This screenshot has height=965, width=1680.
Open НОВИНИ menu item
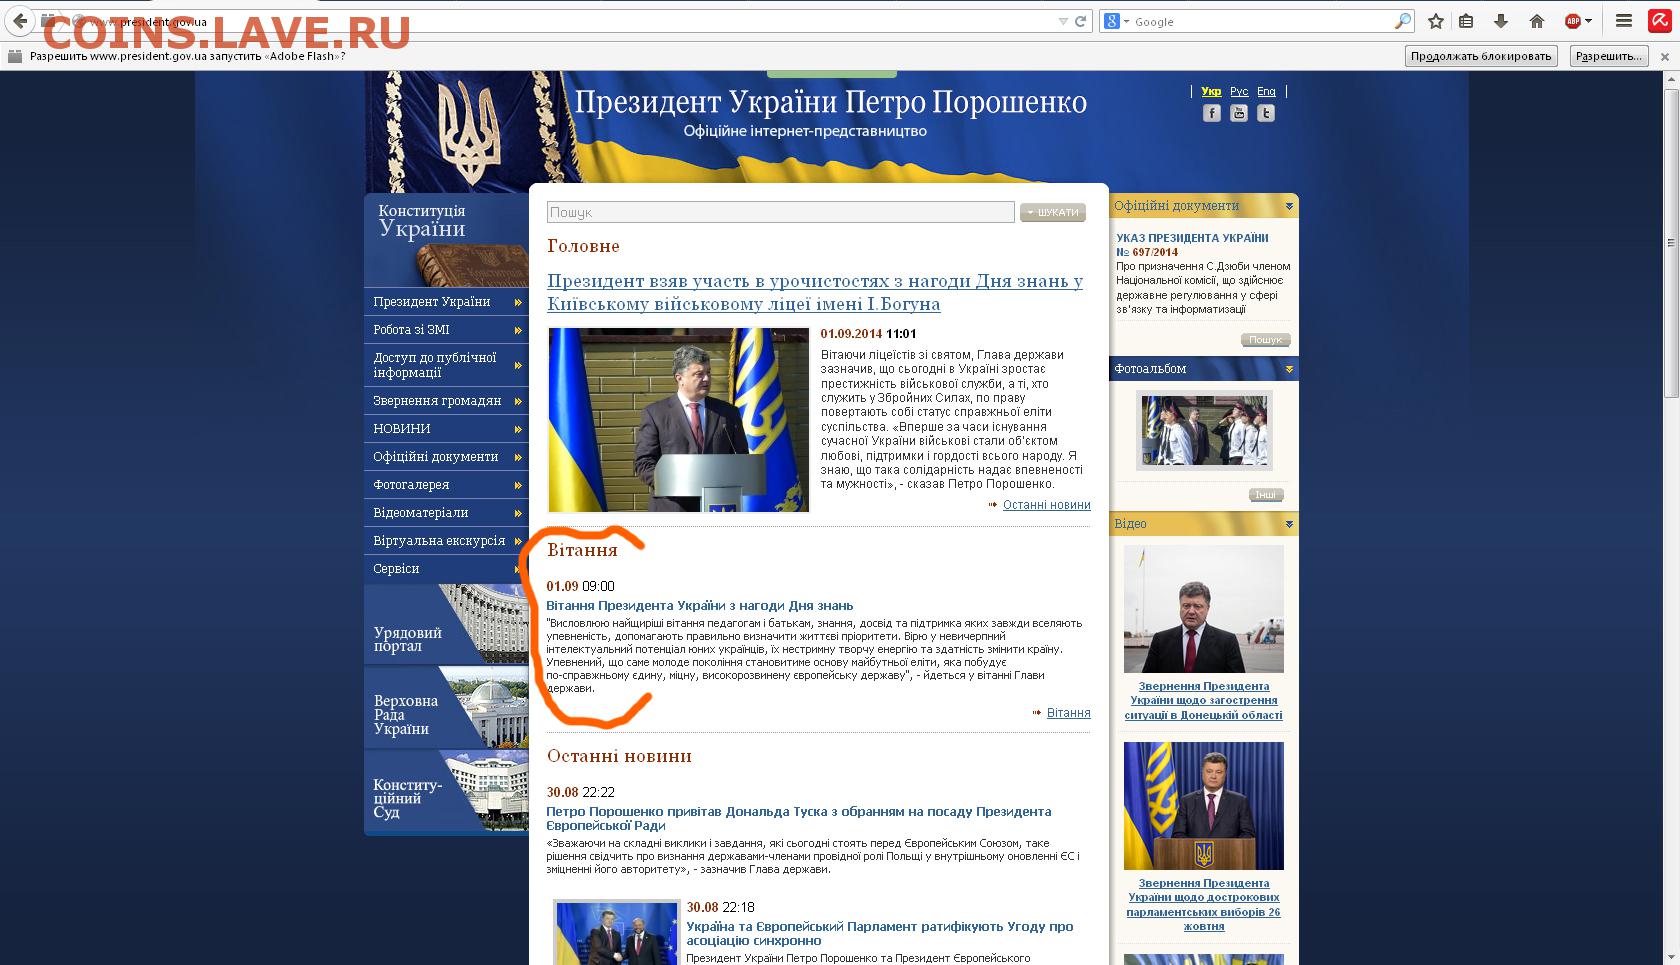pyautogui.click(x=446, y=429)
